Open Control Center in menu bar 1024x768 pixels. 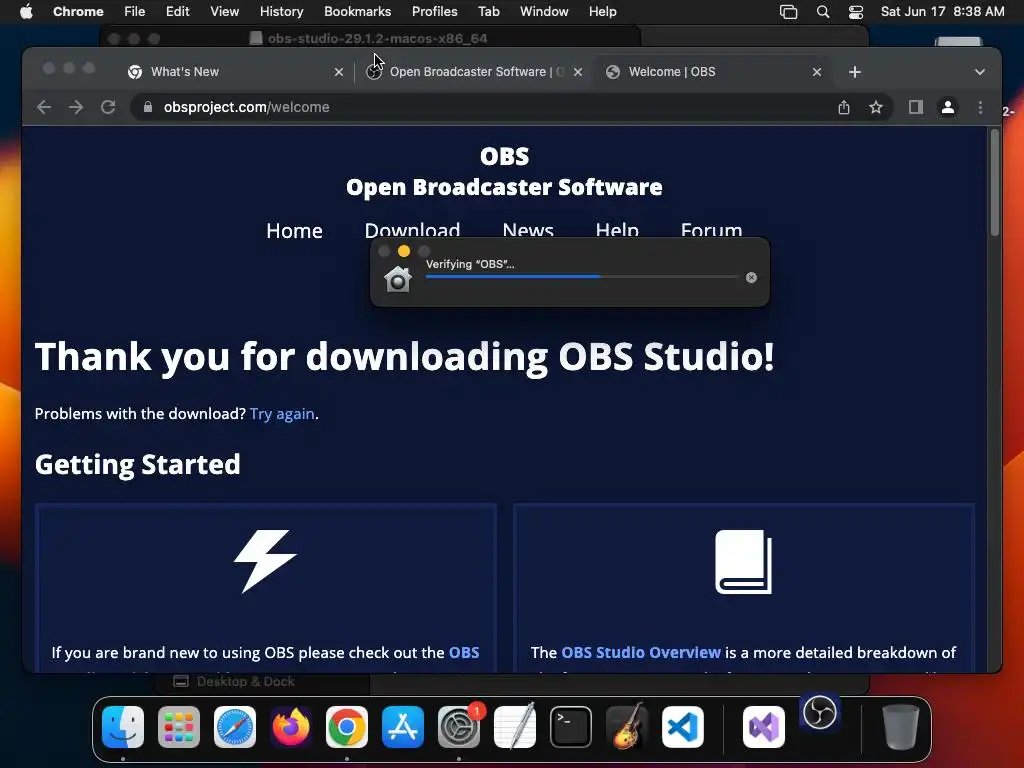click(x=856, y=12)
